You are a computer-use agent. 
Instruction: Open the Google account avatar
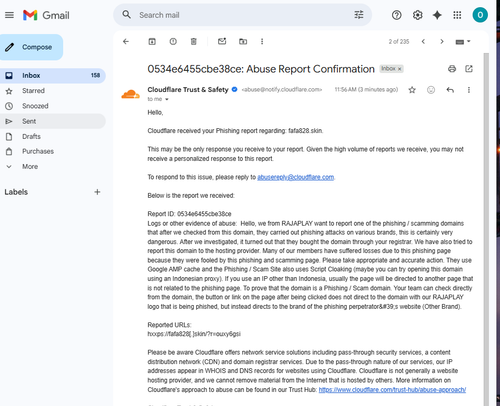[480, 15]
